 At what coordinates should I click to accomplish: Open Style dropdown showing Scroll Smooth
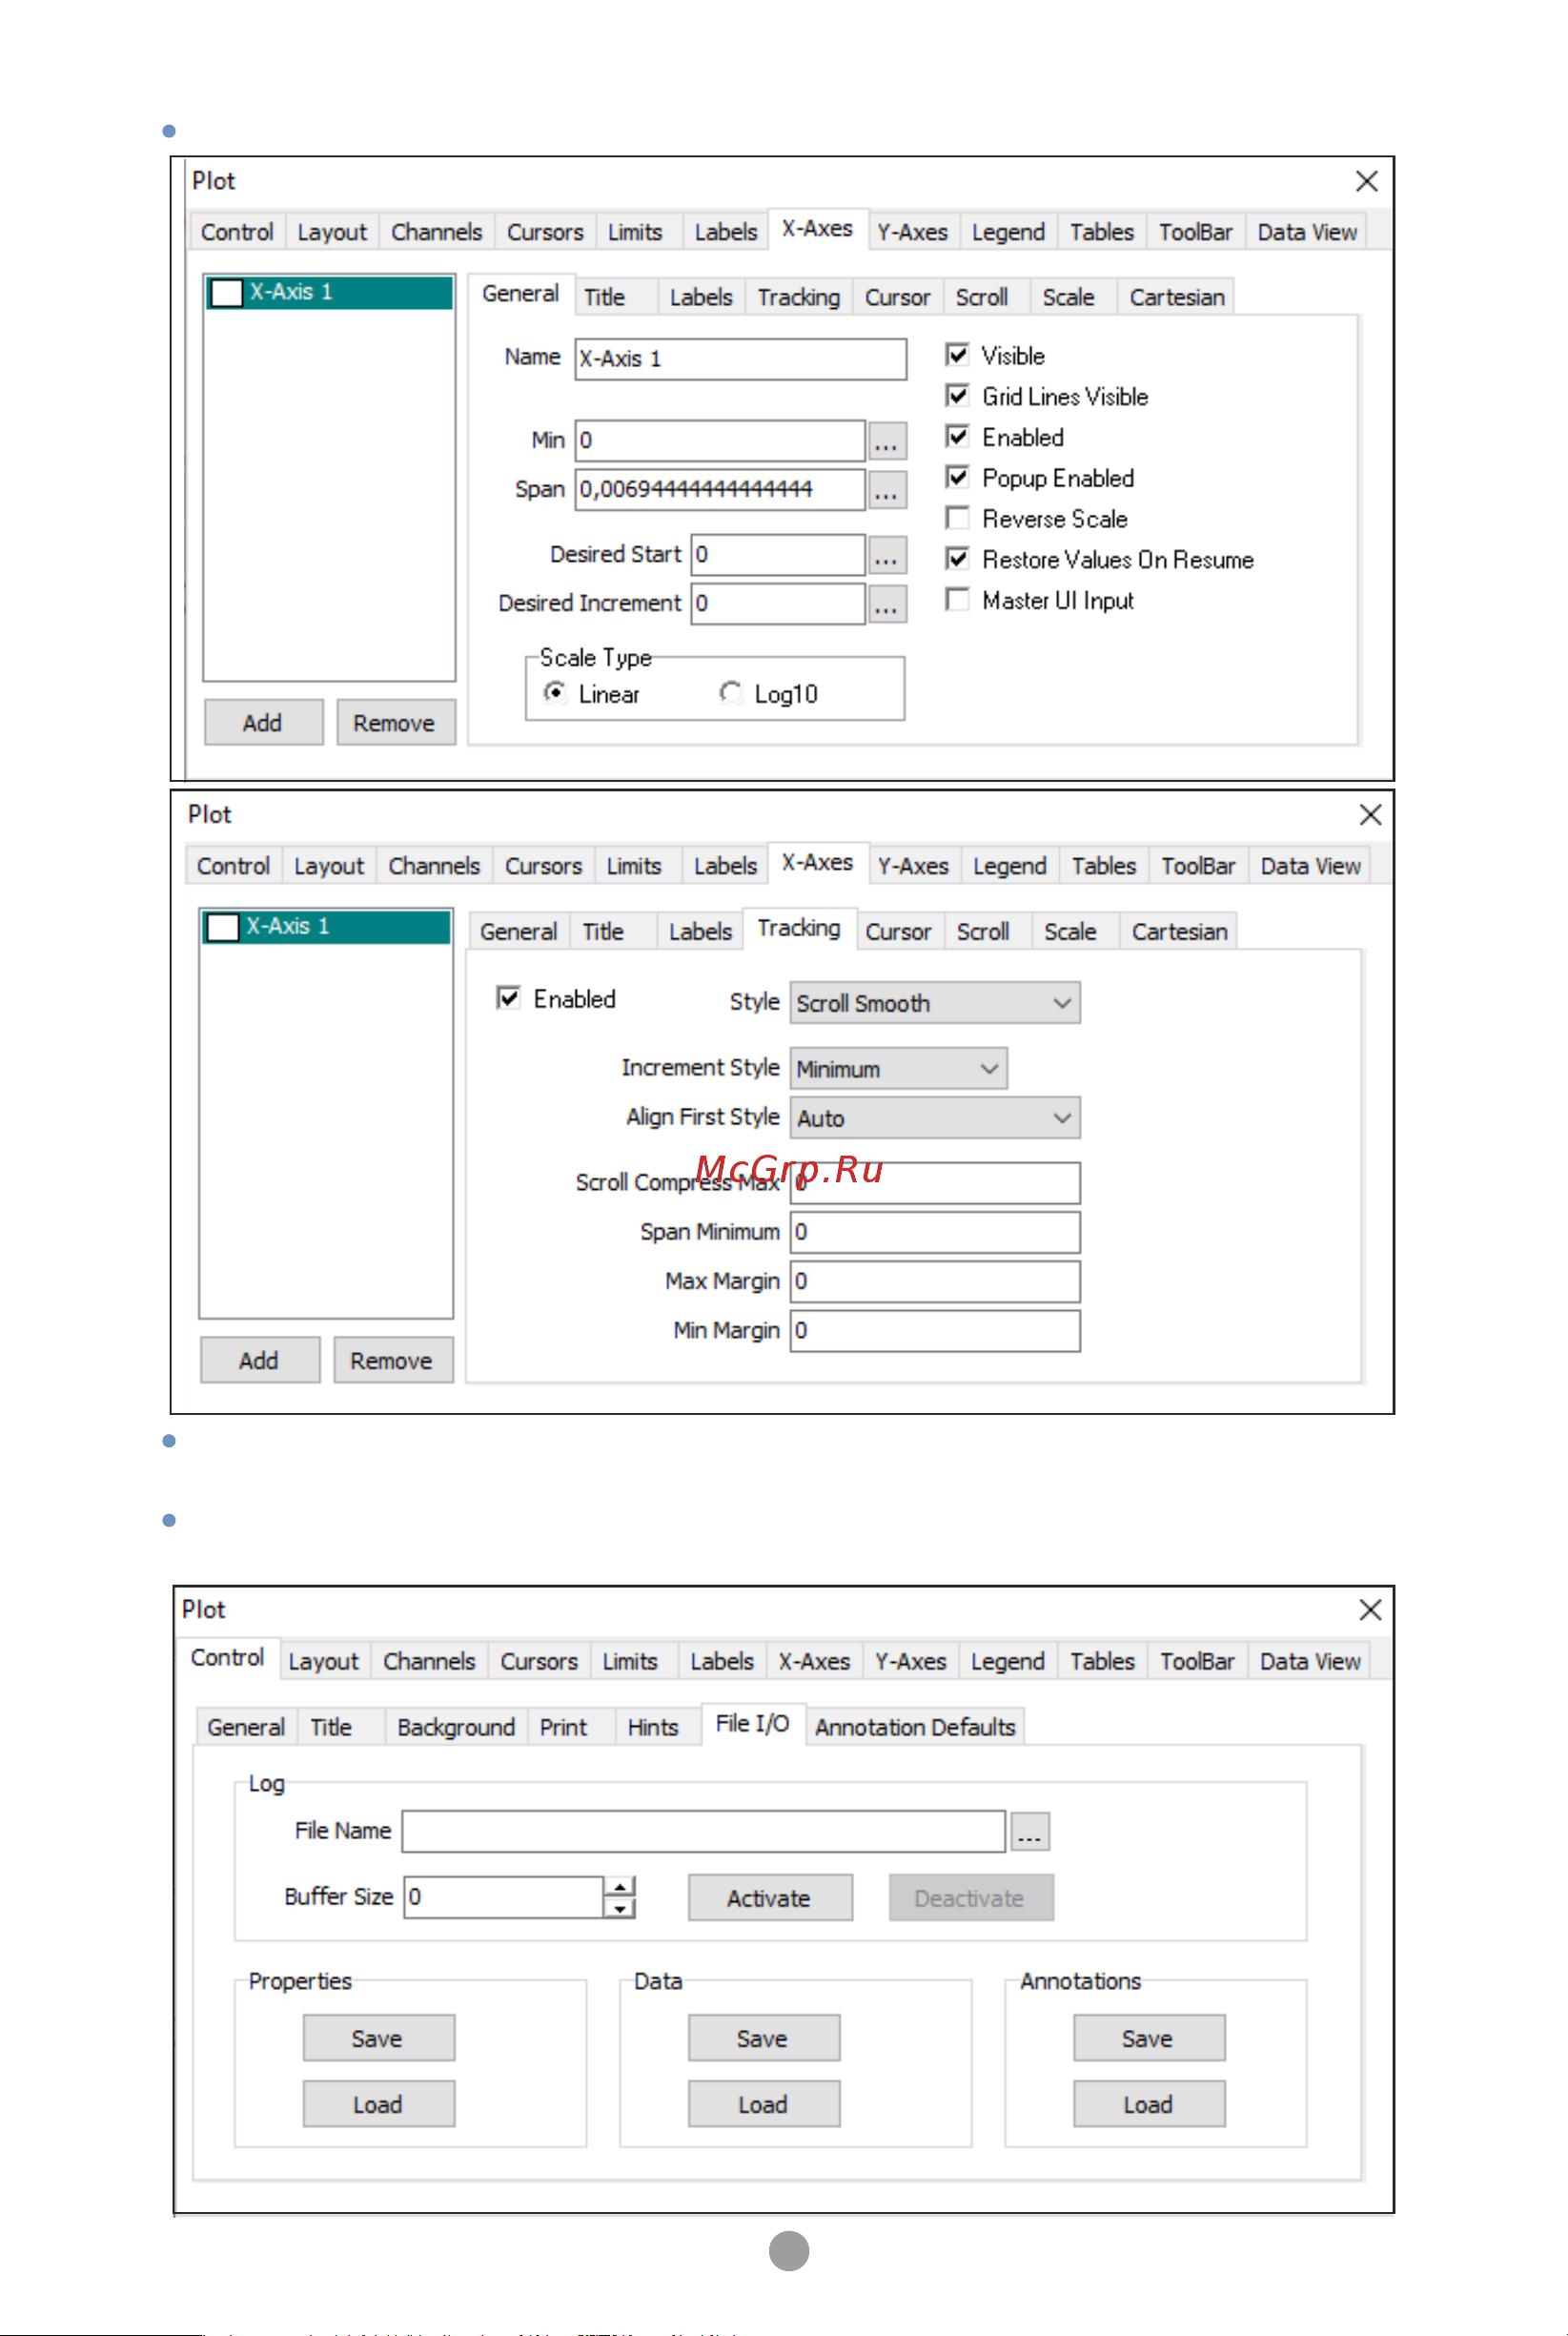click(x=935, y=1003)
